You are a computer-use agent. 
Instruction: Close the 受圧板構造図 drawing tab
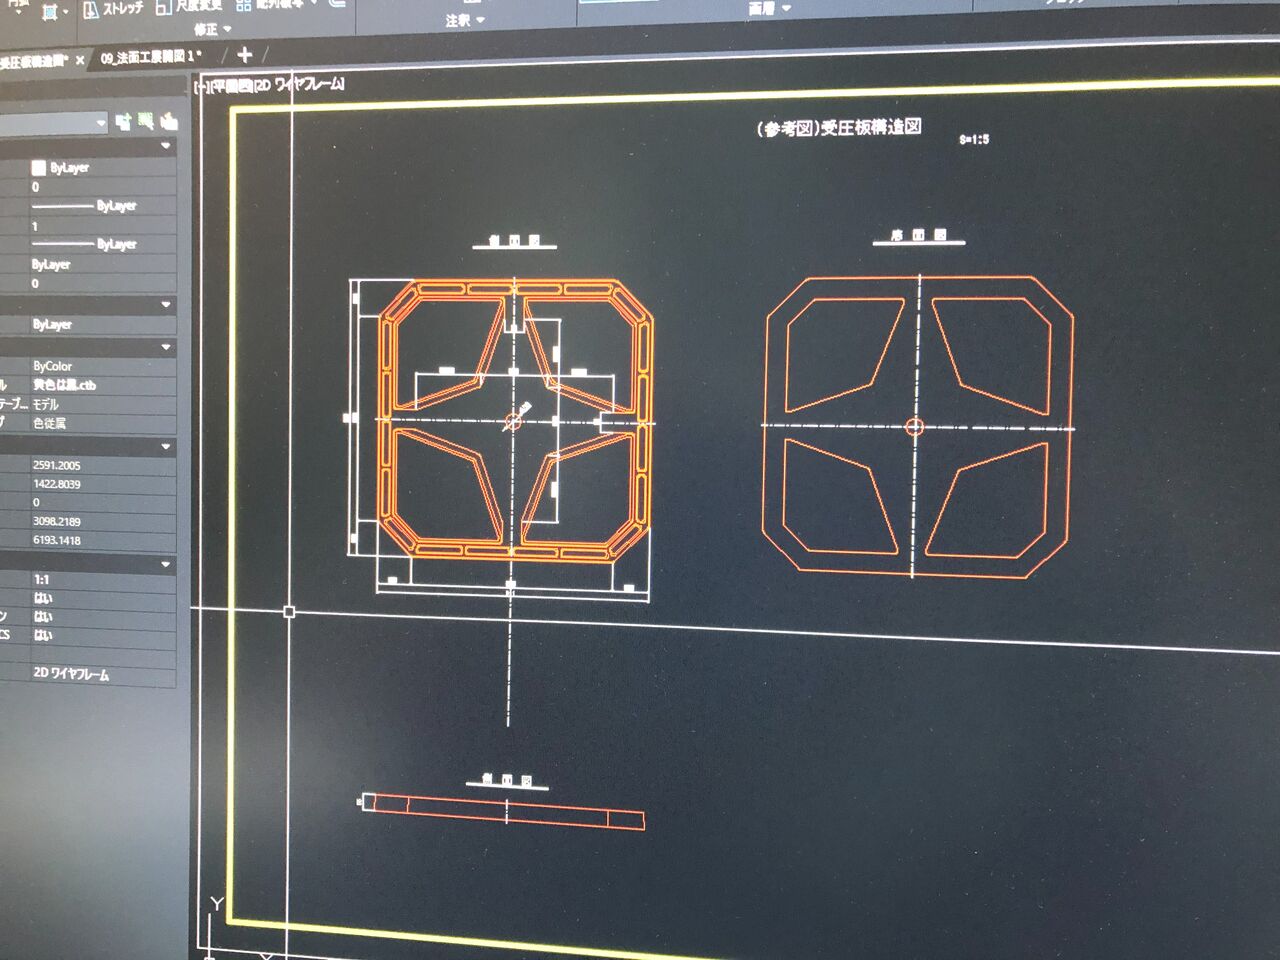pyautogui.click(x=80, y=60)
